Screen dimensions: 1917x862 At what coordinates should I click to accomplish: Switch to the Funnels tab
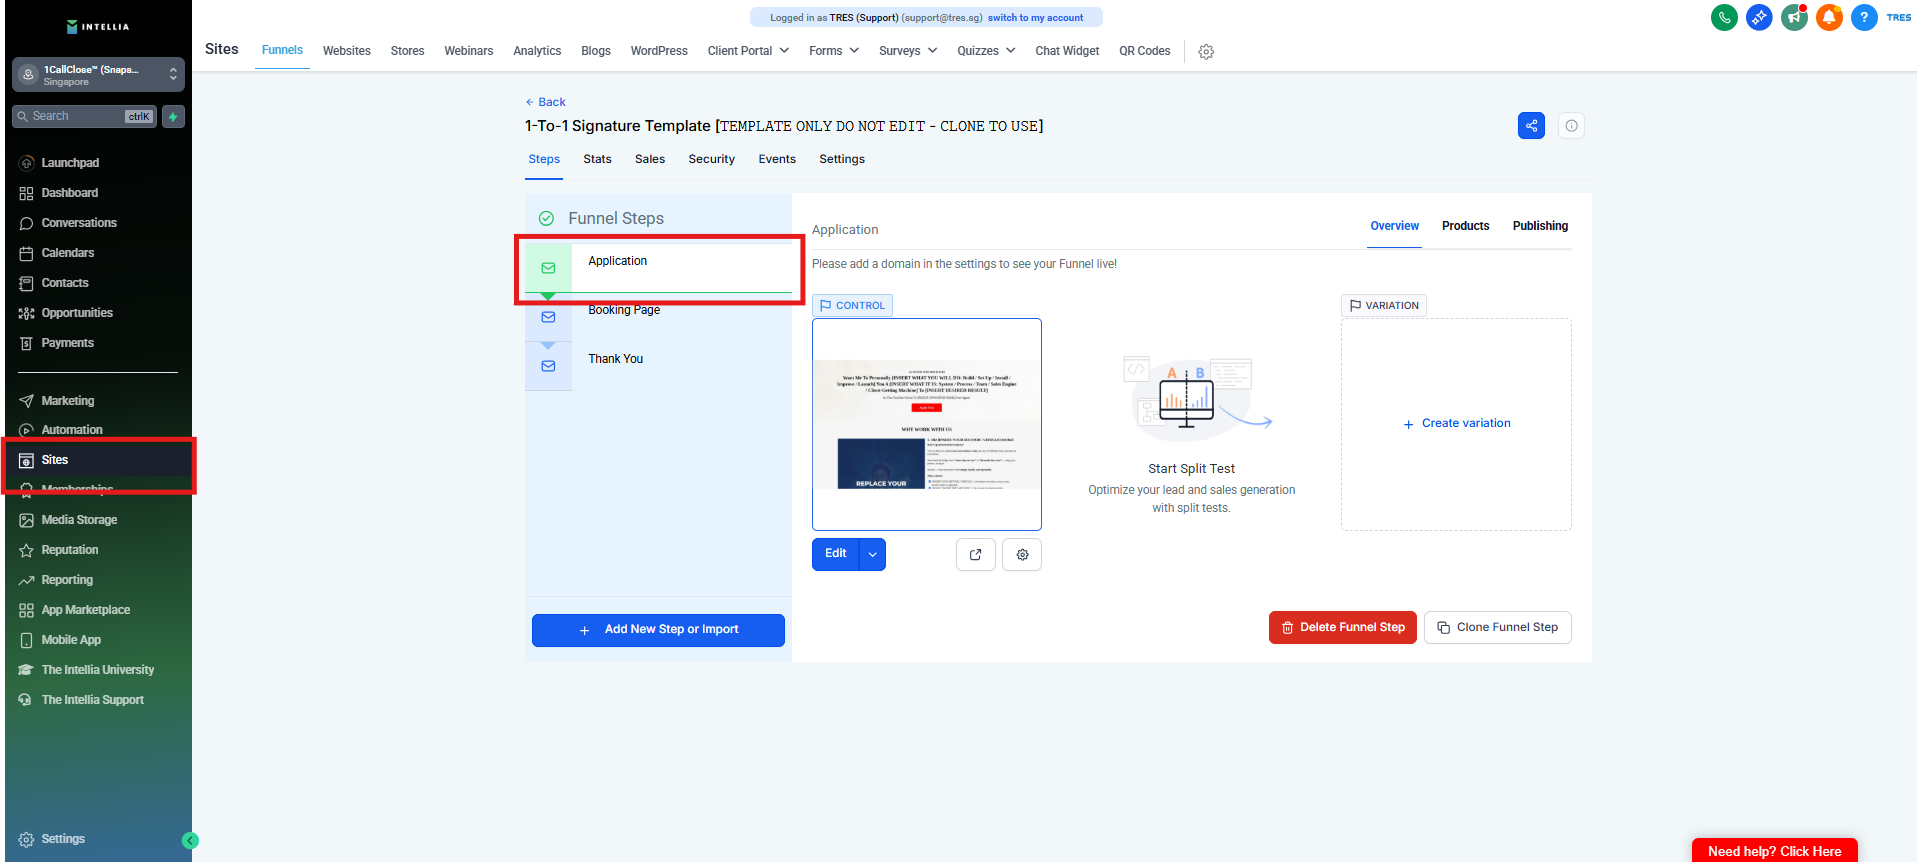click(x=282, y=50)
